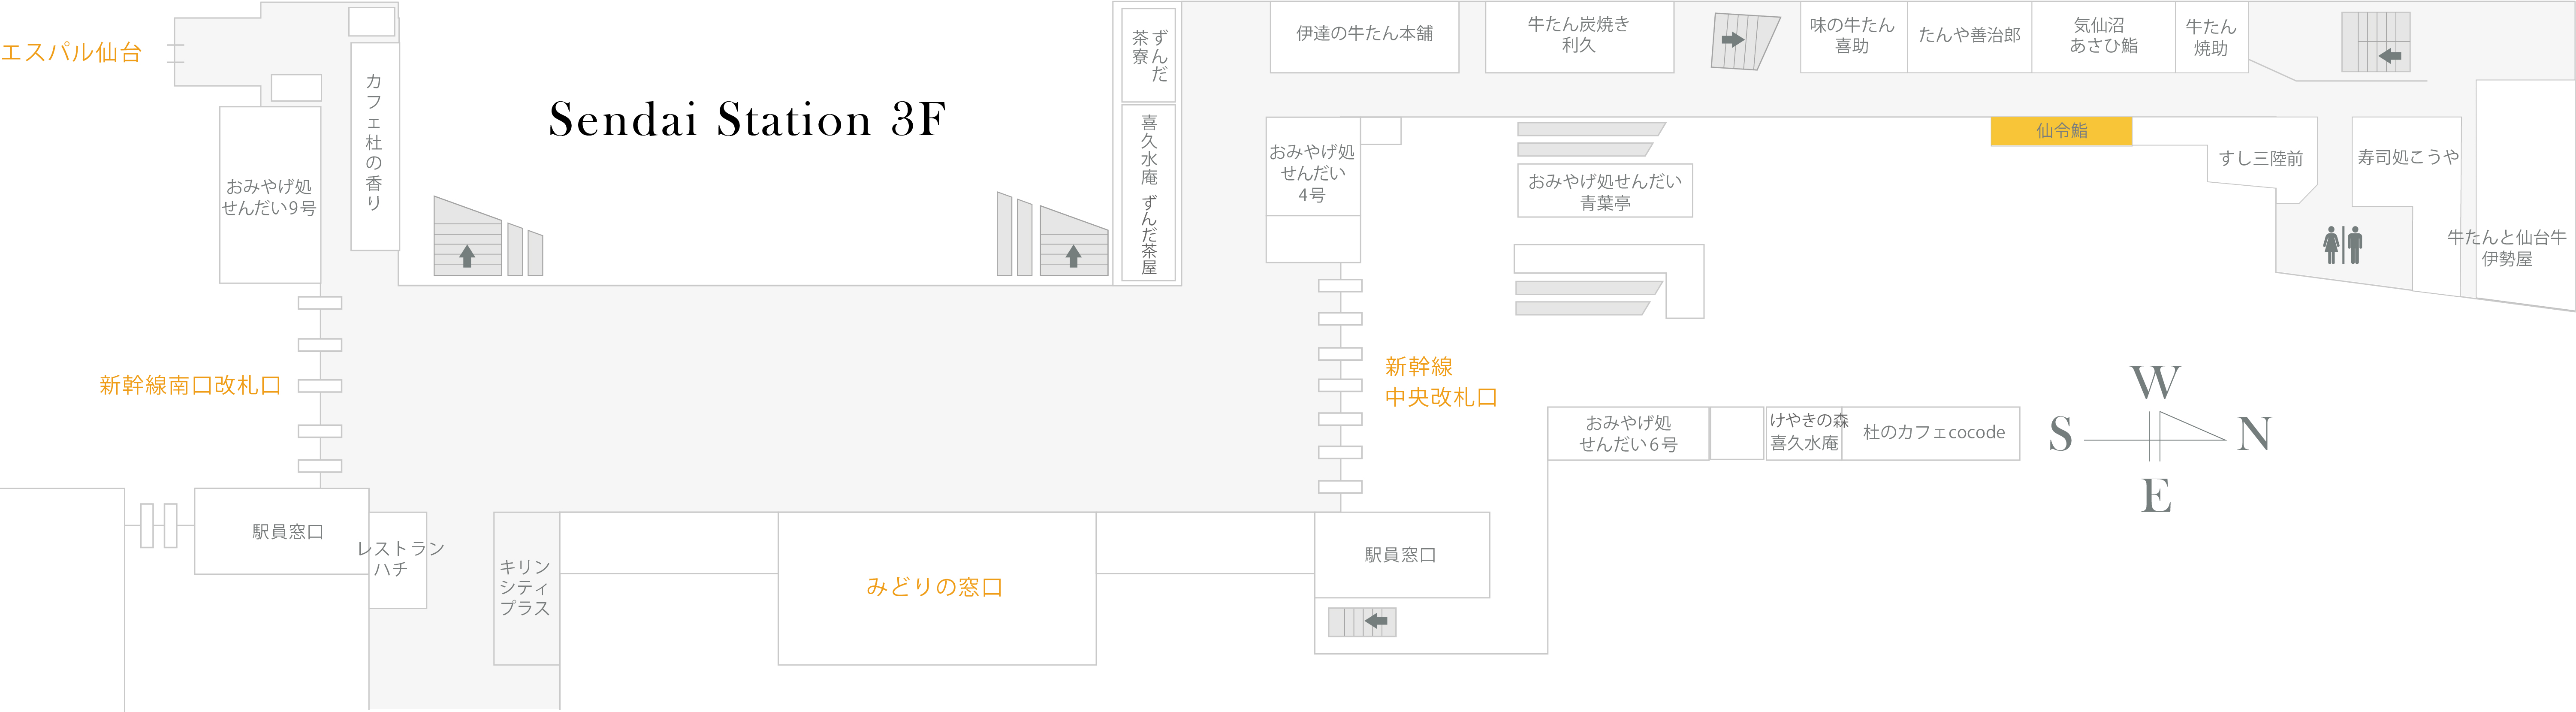Select たんや善治郎 shop

(x=1969, y=37)
